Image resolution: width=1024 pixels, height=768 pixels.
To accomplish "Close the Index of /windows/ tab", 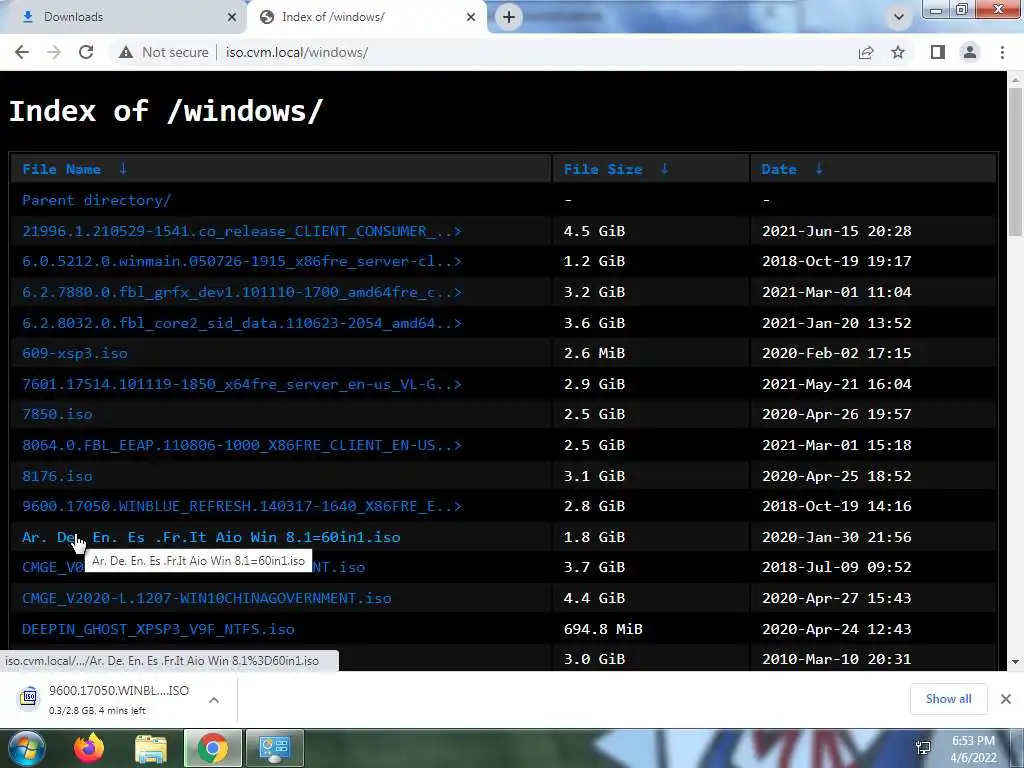I will (x=471, y=17).
